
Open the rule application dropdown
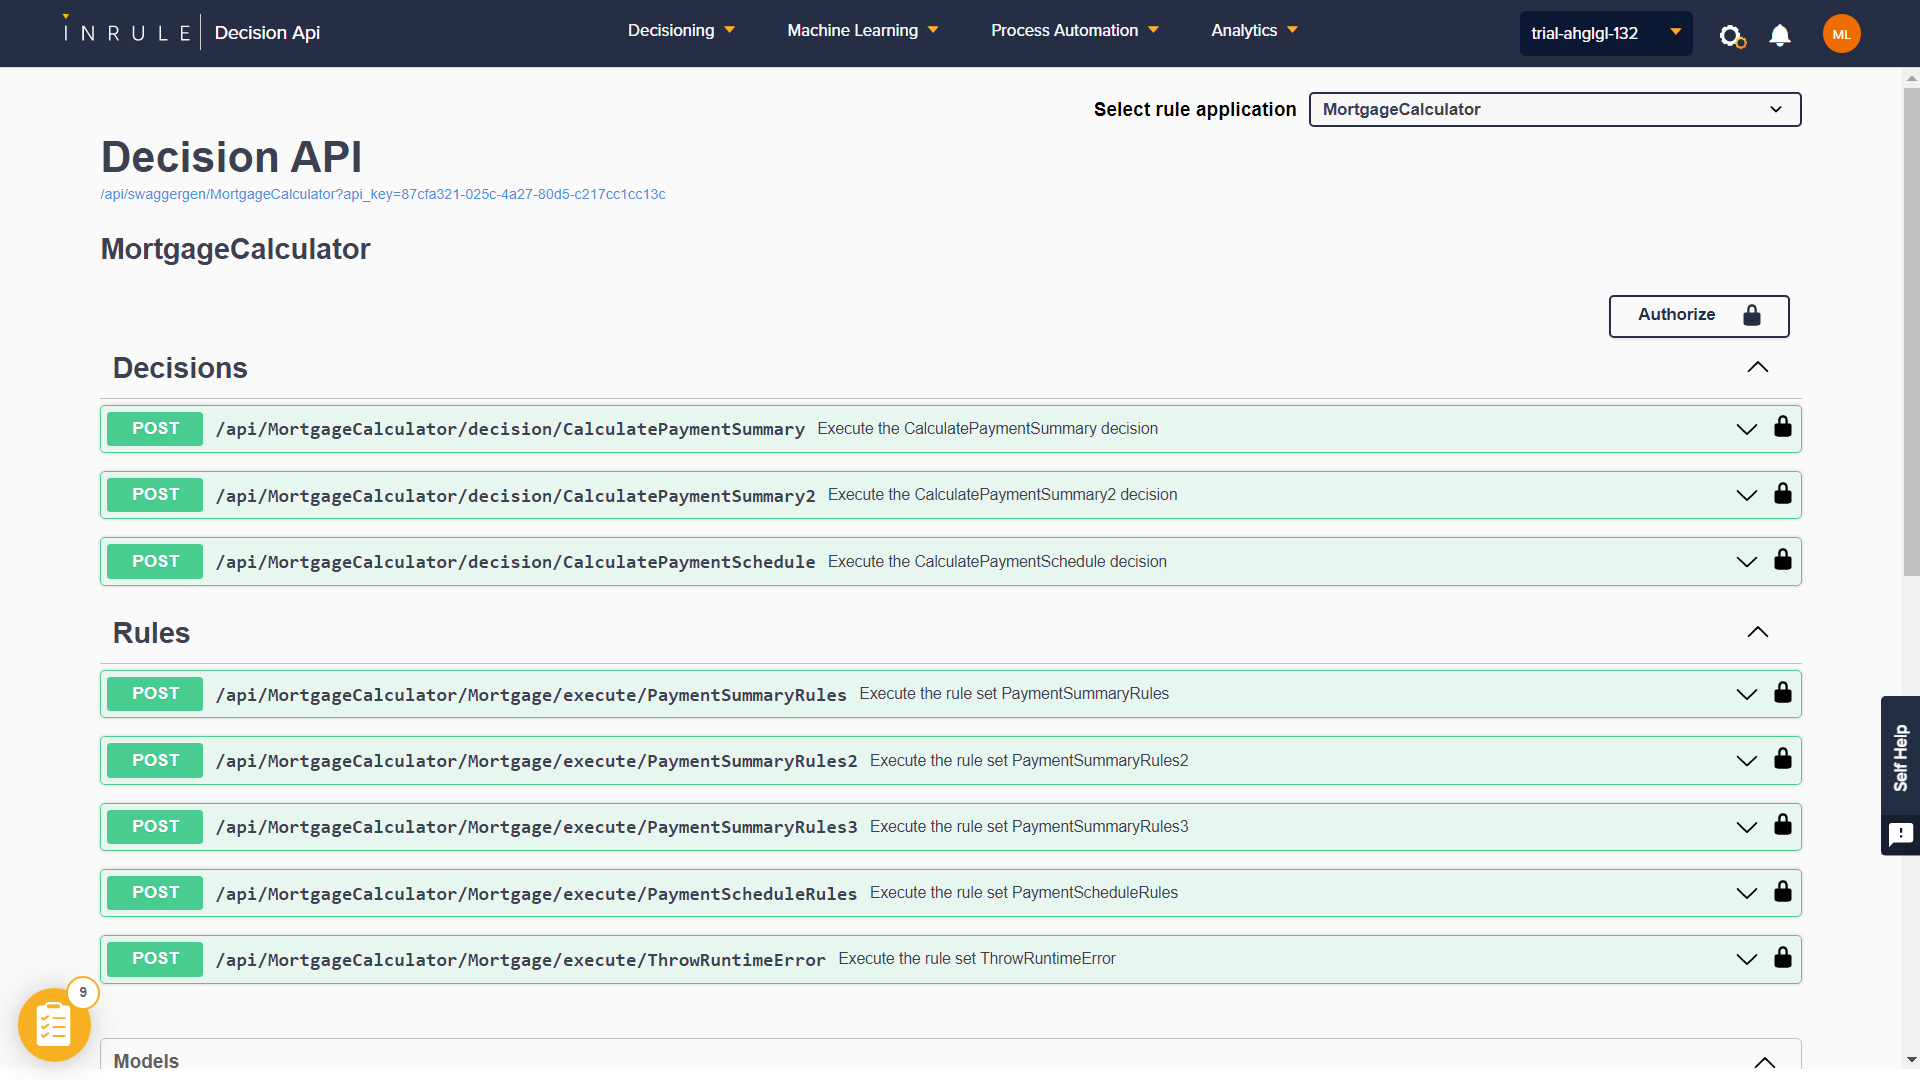(1554, 110)
